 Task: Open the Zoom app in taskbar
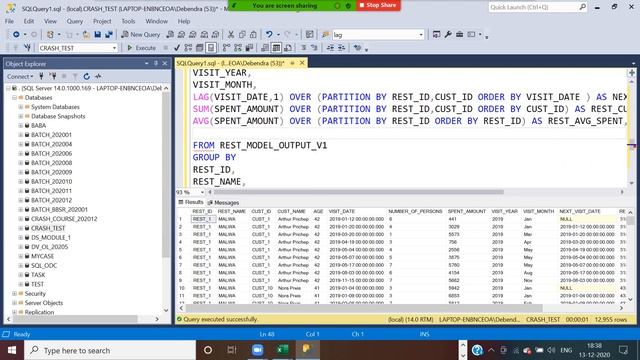tap(257, 350)
